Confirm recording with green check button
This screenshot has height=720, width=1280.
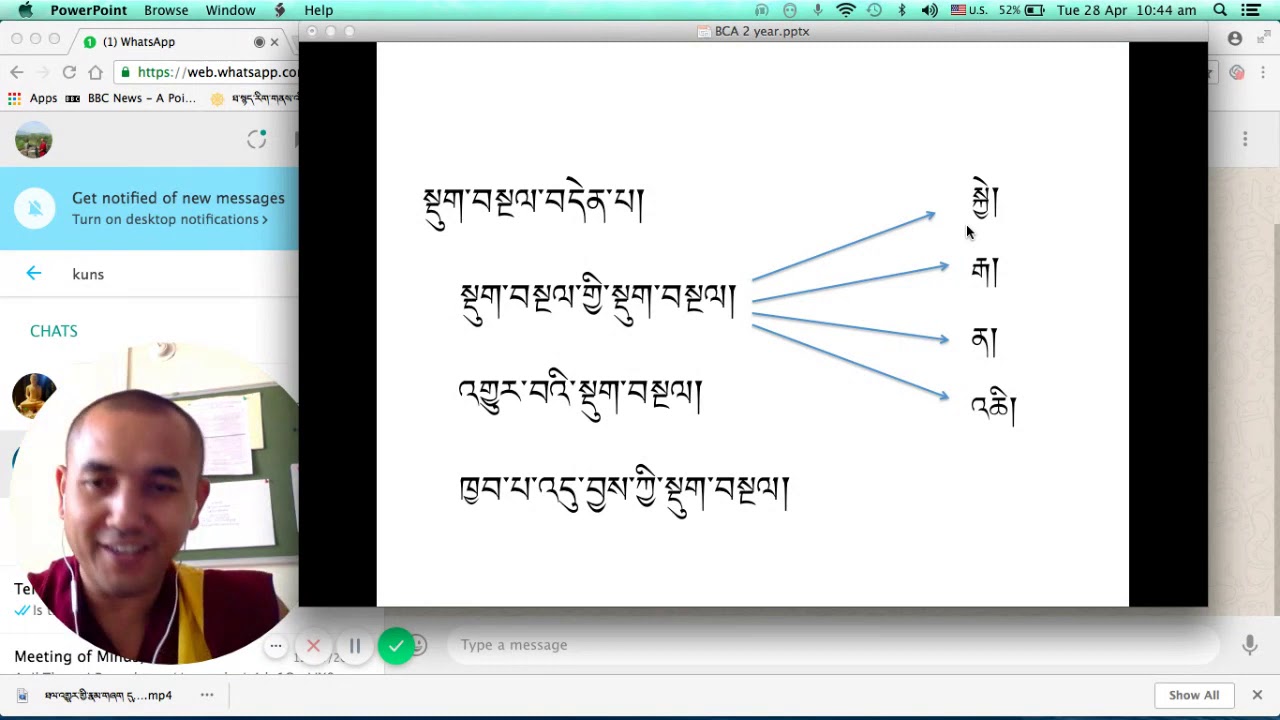pos(397,646)
